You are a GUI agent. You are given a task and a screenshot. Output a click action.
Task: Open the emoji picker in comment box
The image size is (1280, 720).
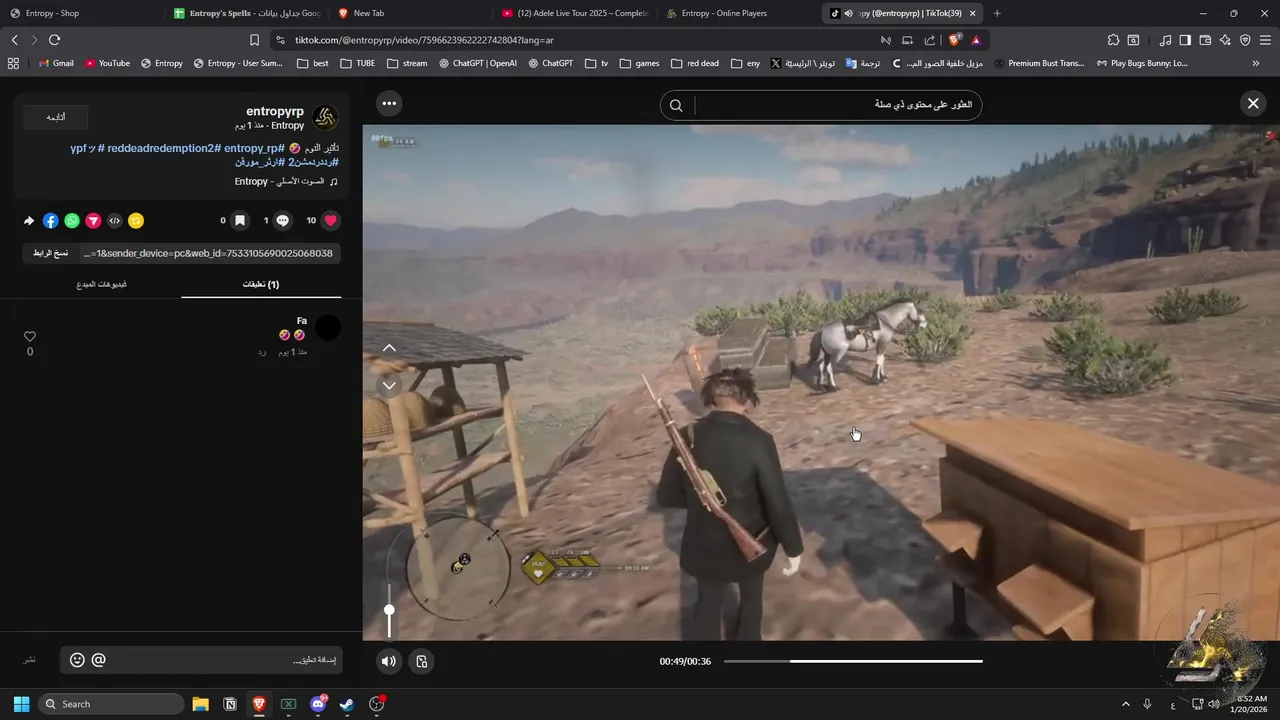[x=77, y=660]
